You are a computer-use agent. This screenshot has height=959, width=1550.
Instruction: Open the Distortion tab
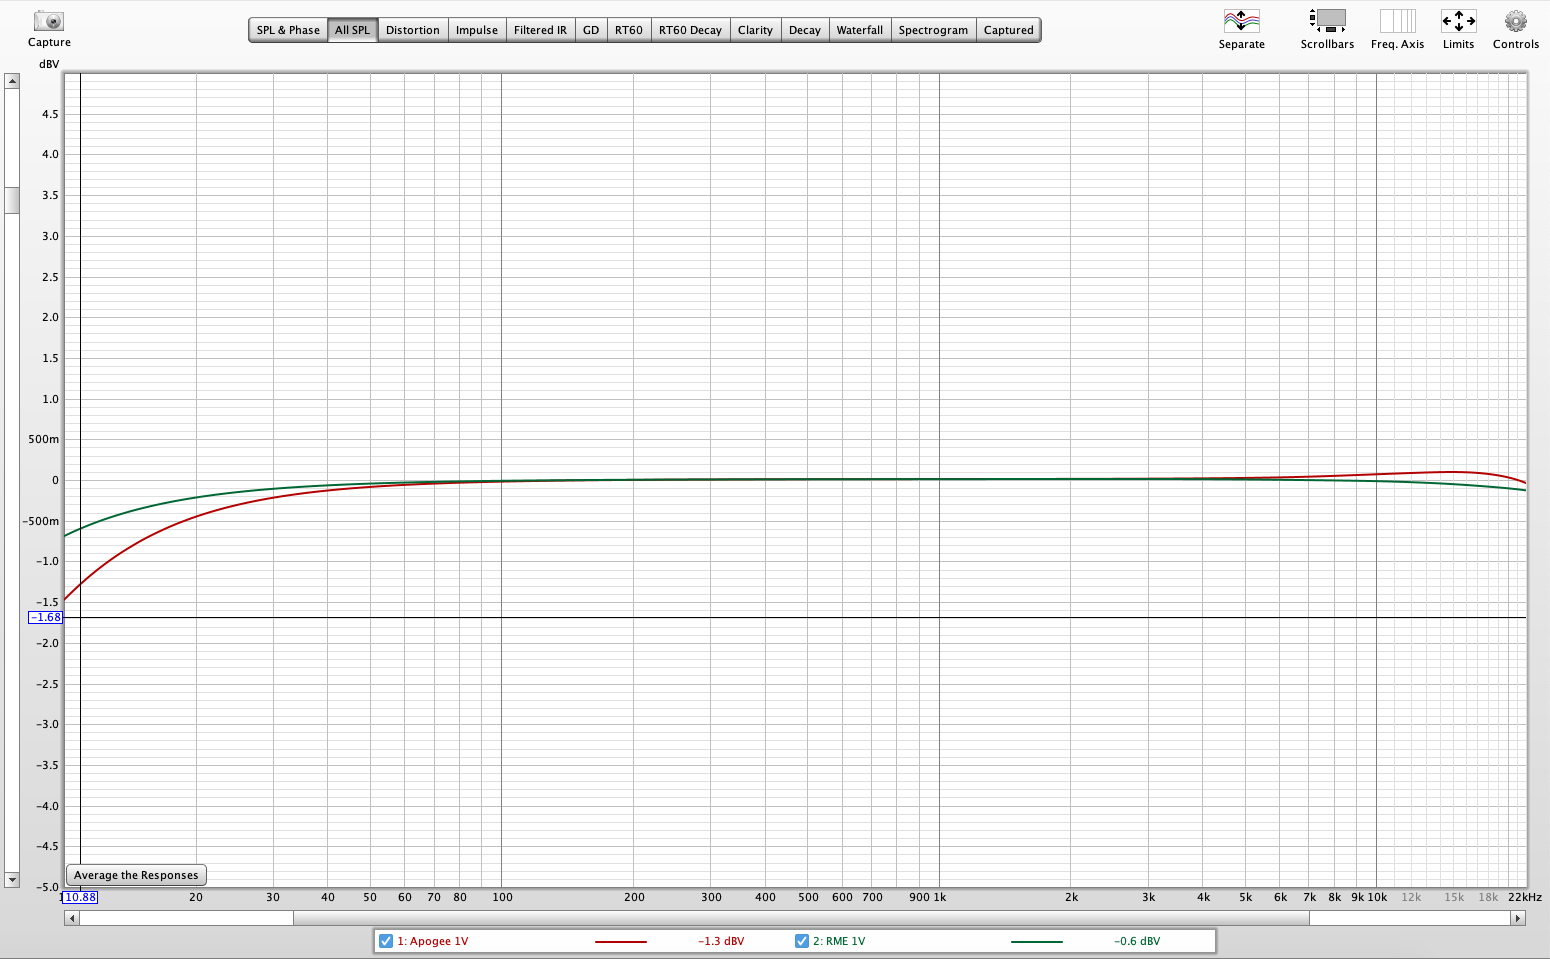412,30
